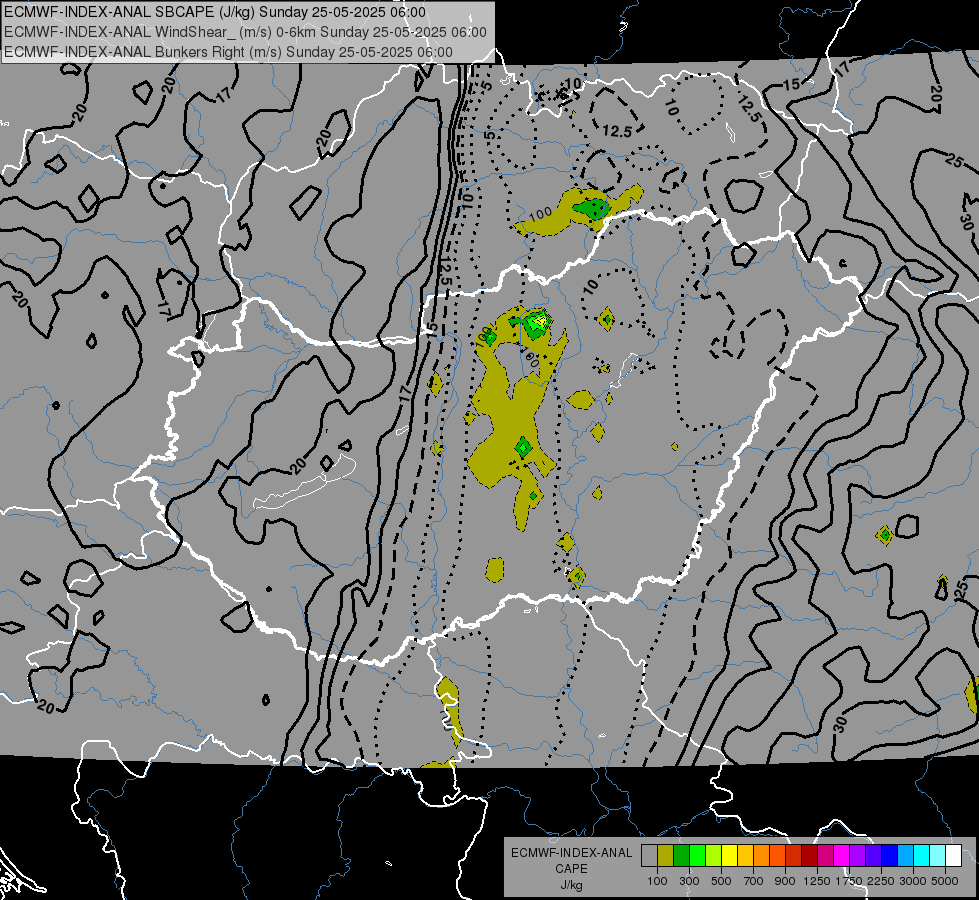Select the pure blue legend swatch
The width and height of the screenshot is (979, 900).
[890, 855]
